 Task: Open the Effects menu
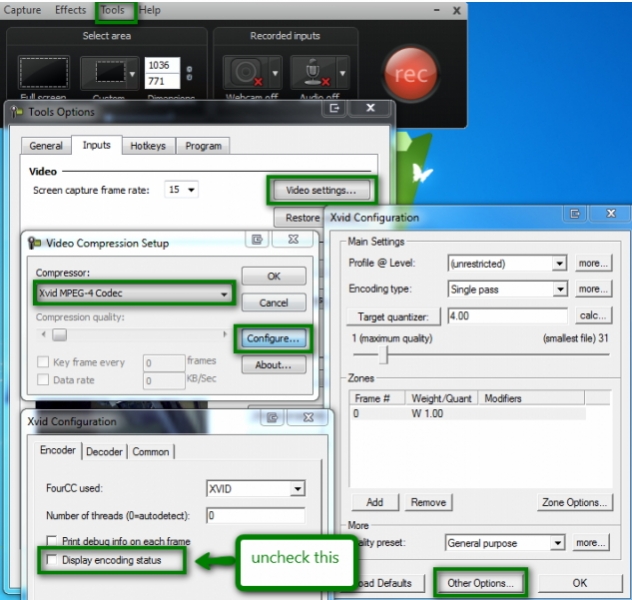pos(71,10)
